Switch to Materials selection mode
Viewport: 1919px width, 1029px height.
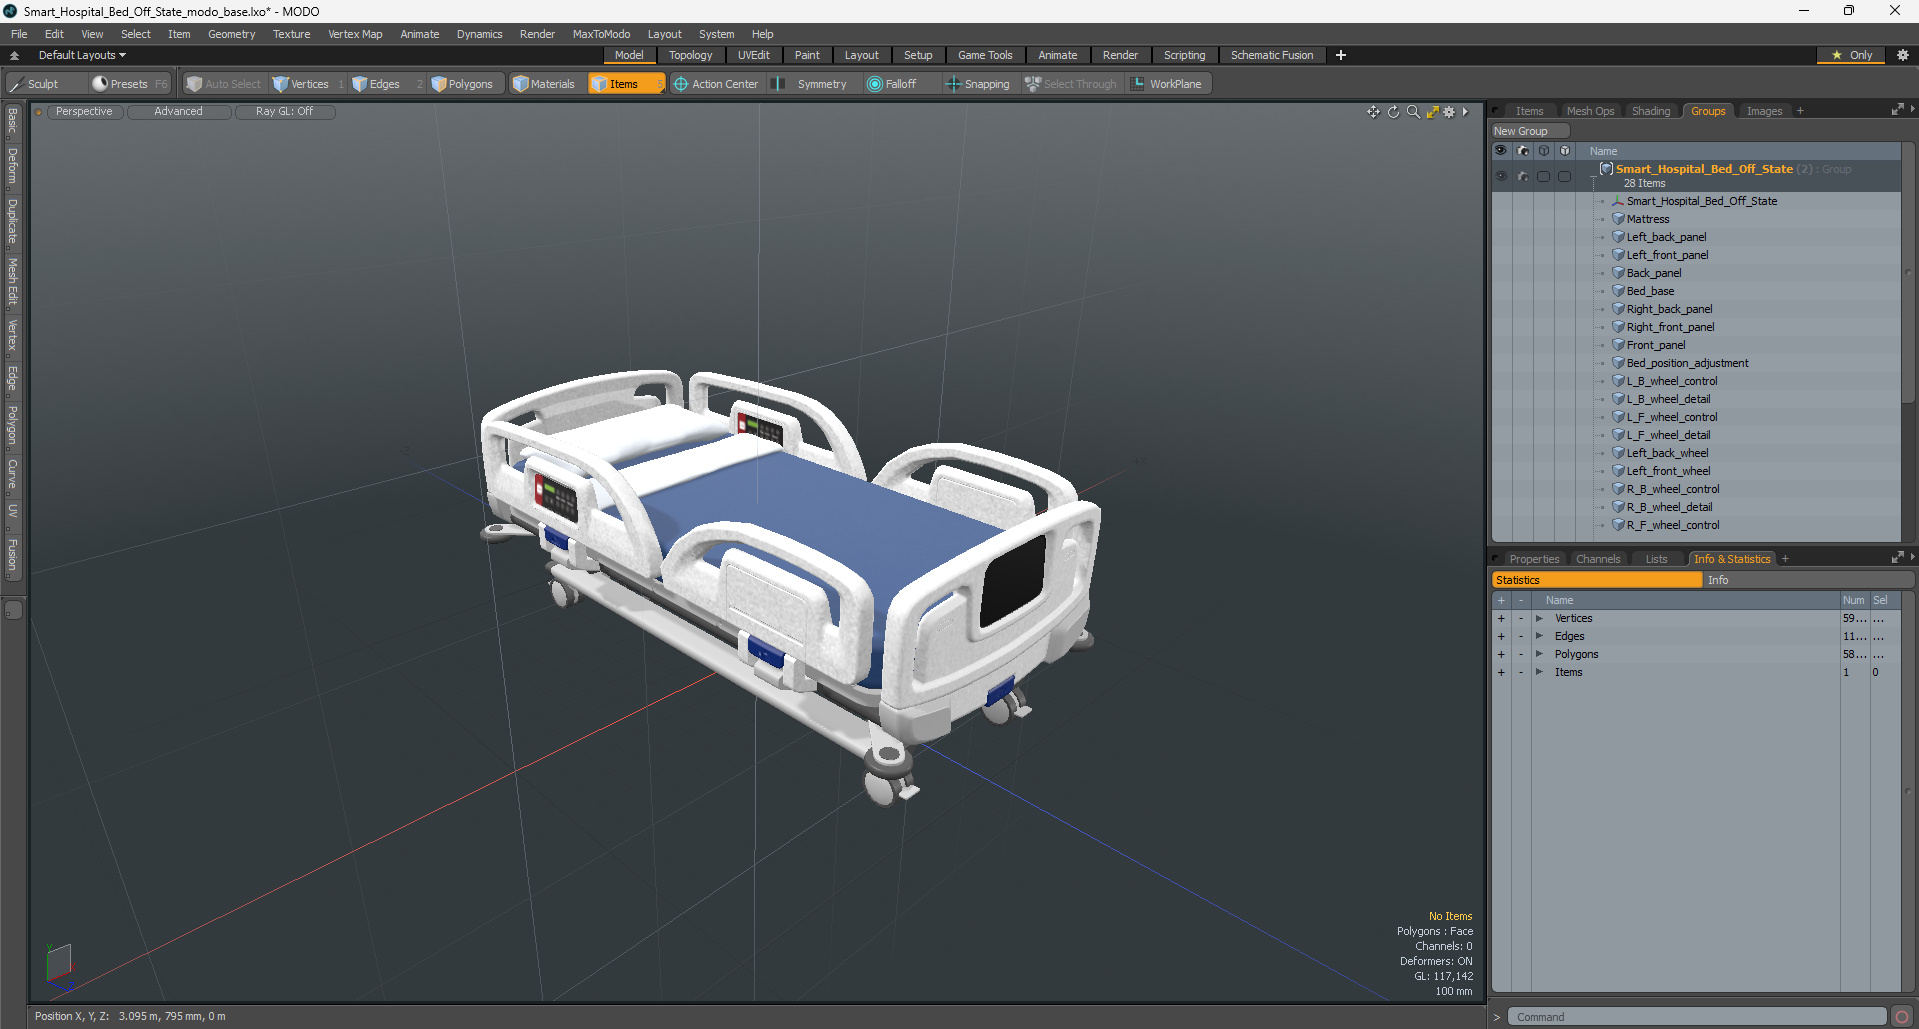tap(544, 84)
